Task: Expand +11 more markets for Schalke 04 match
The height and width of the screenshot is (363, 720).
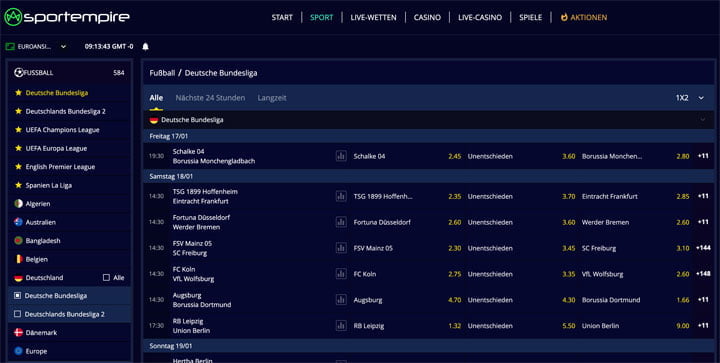Action: [x=703, y=156]
